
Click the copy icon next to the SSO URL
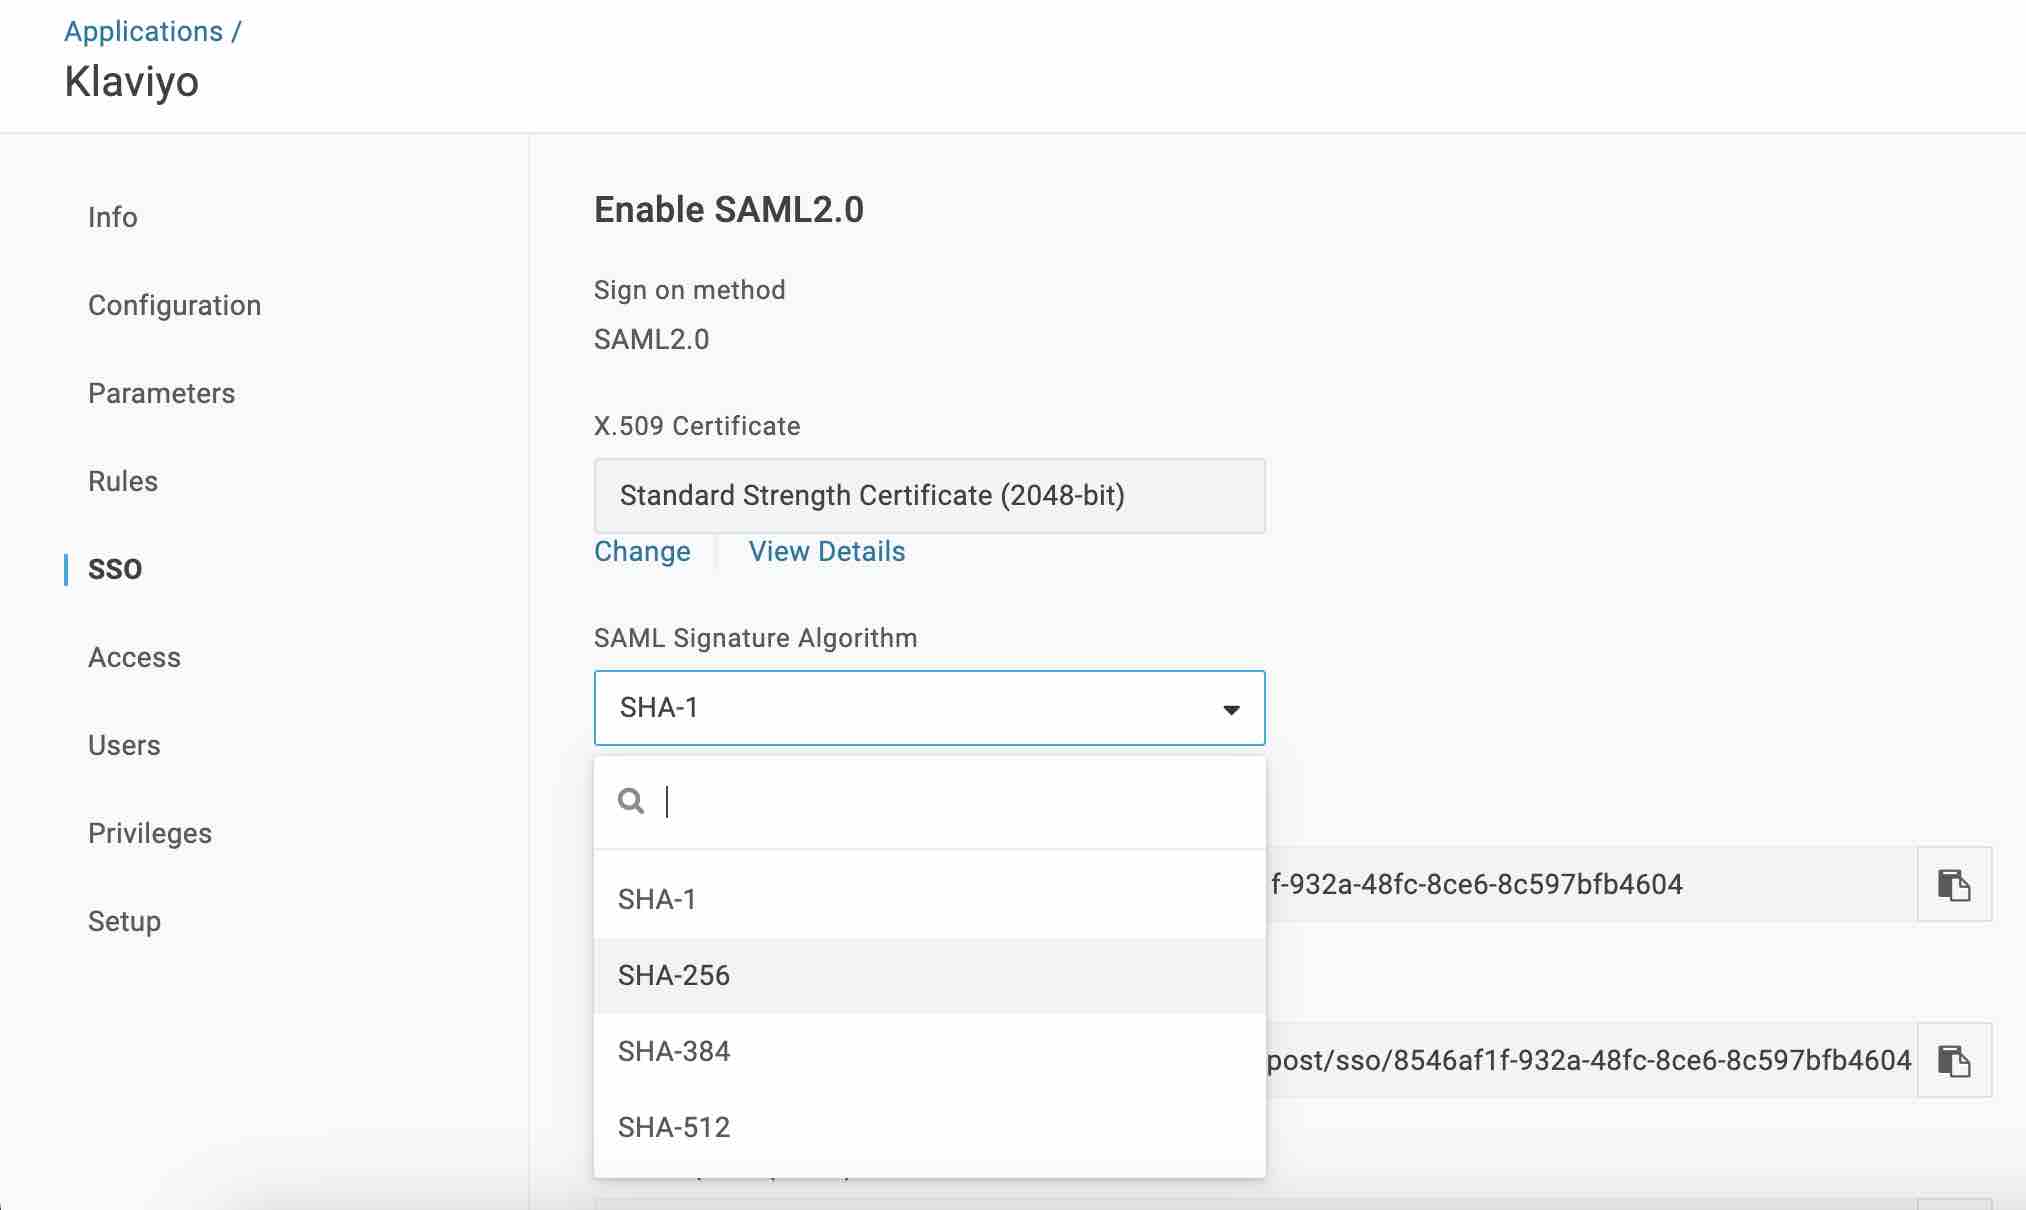point(1954,1060)
